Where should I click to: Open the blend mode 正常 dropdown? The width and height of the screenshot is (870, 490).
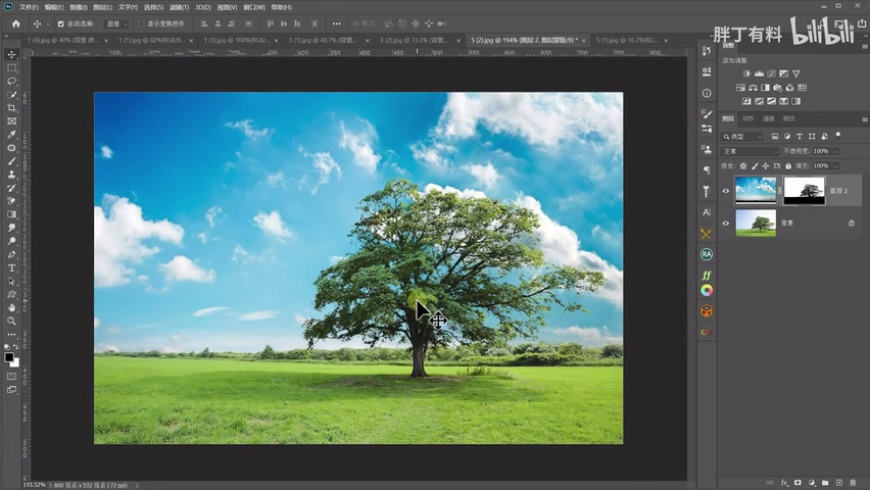click(749, 151)
